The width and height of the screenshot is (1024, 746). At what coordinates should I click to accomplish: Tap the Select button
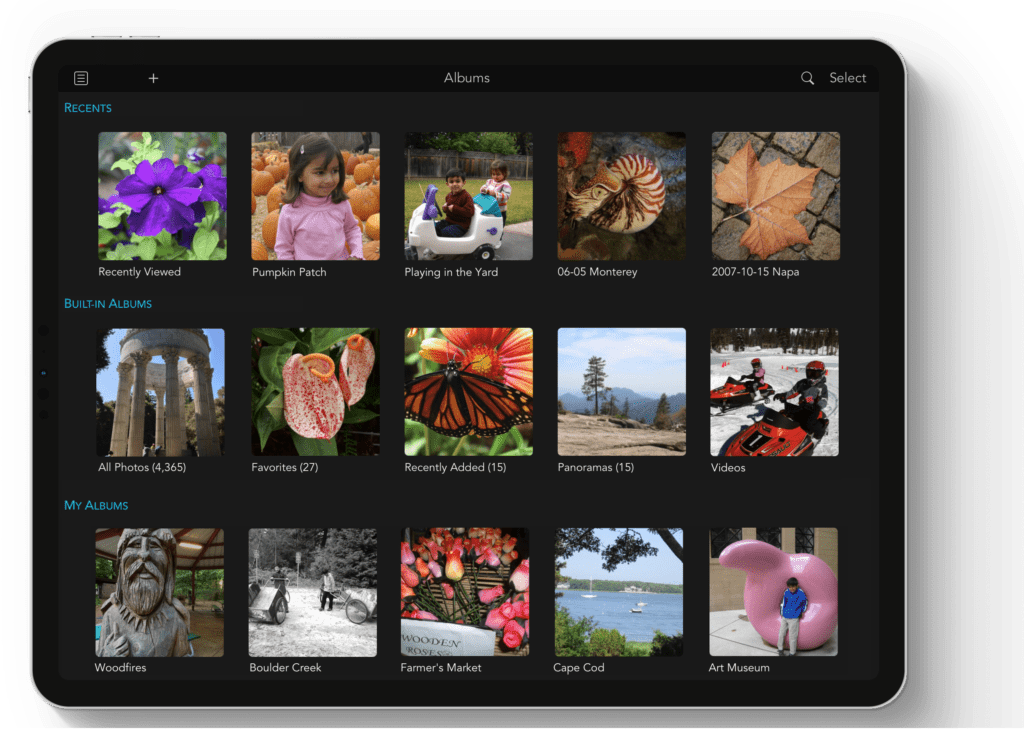(848, 78)
